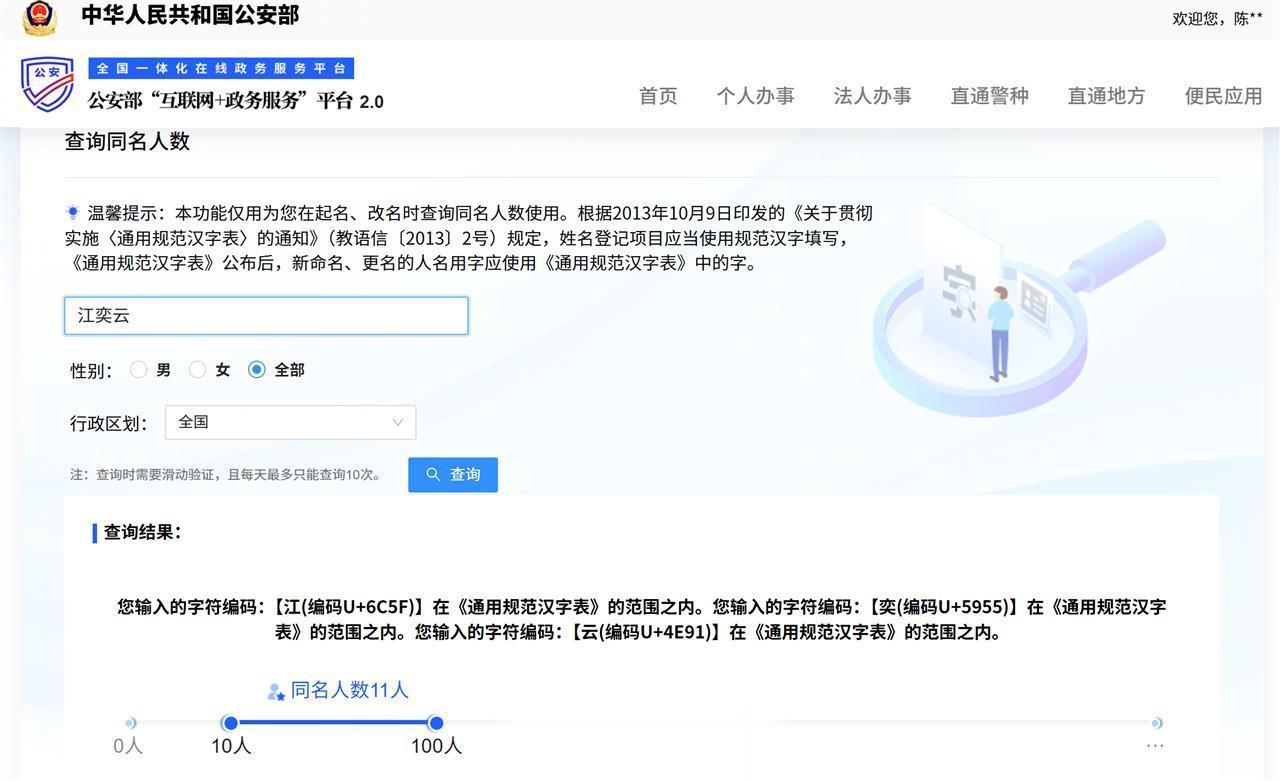1280x781 pixels.
Task: Click the lightbulb tip icon beside 温馨提示
Action: click(73, 212)
